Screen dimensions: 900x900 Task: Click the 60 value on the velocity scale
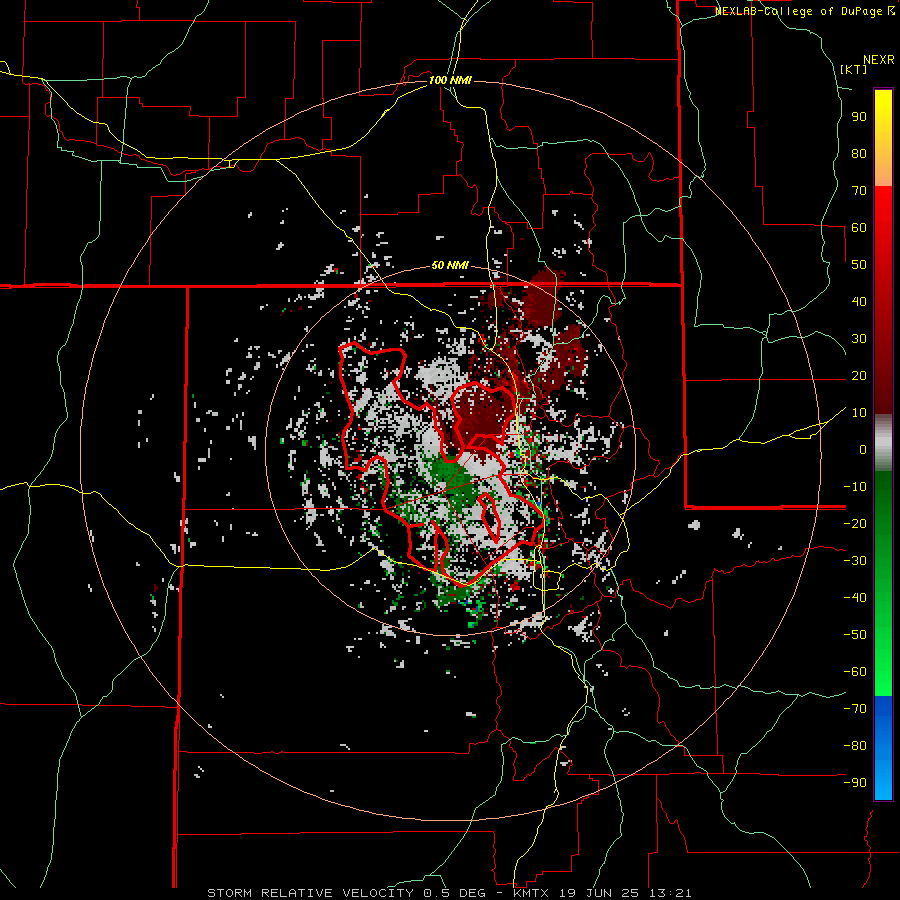coord(859,228)
